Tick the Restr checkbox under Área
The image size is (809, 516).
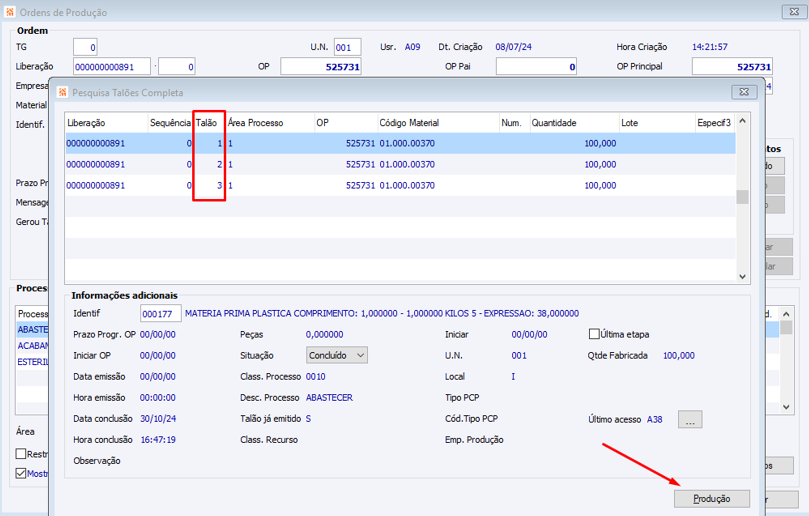[21, 454]
